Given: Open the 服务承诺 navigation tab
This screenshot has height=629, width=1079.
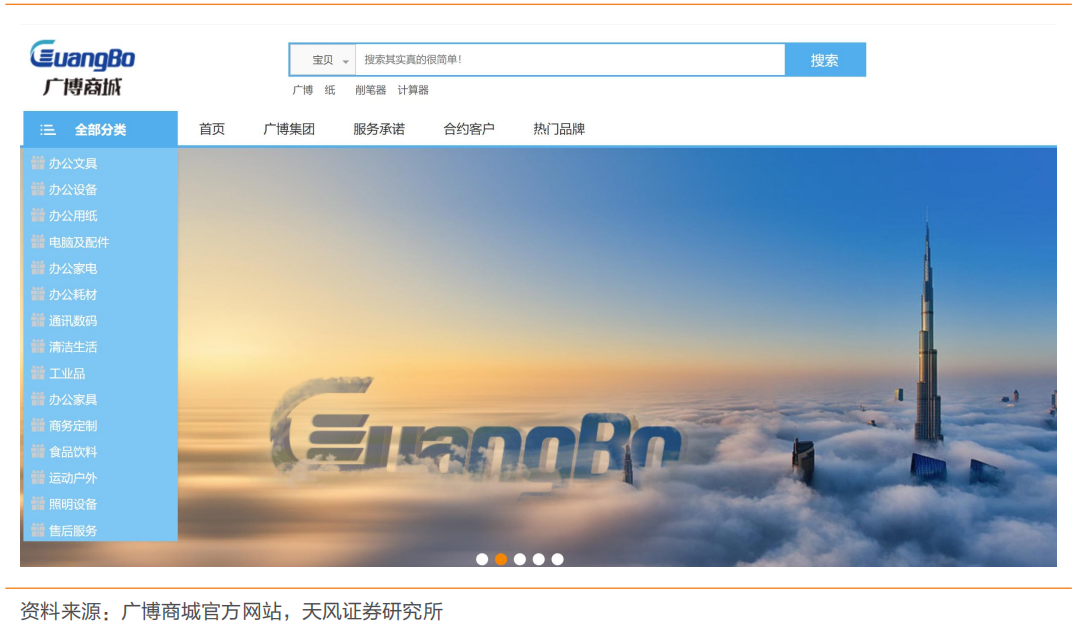Looking at the screenshot, I should 379,129.
